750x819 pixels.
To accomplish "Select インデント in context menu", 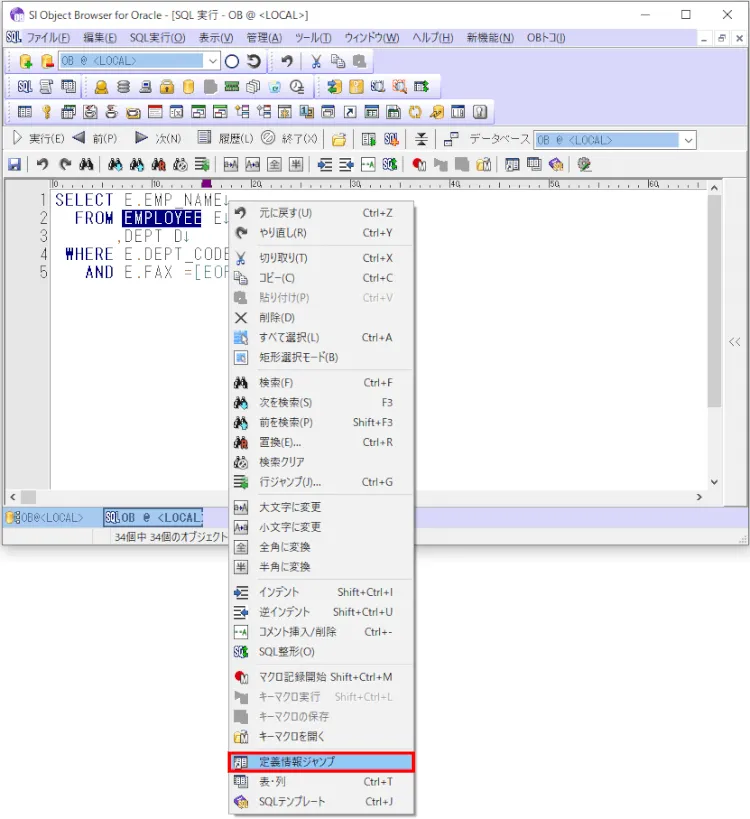I will (321, 592).
